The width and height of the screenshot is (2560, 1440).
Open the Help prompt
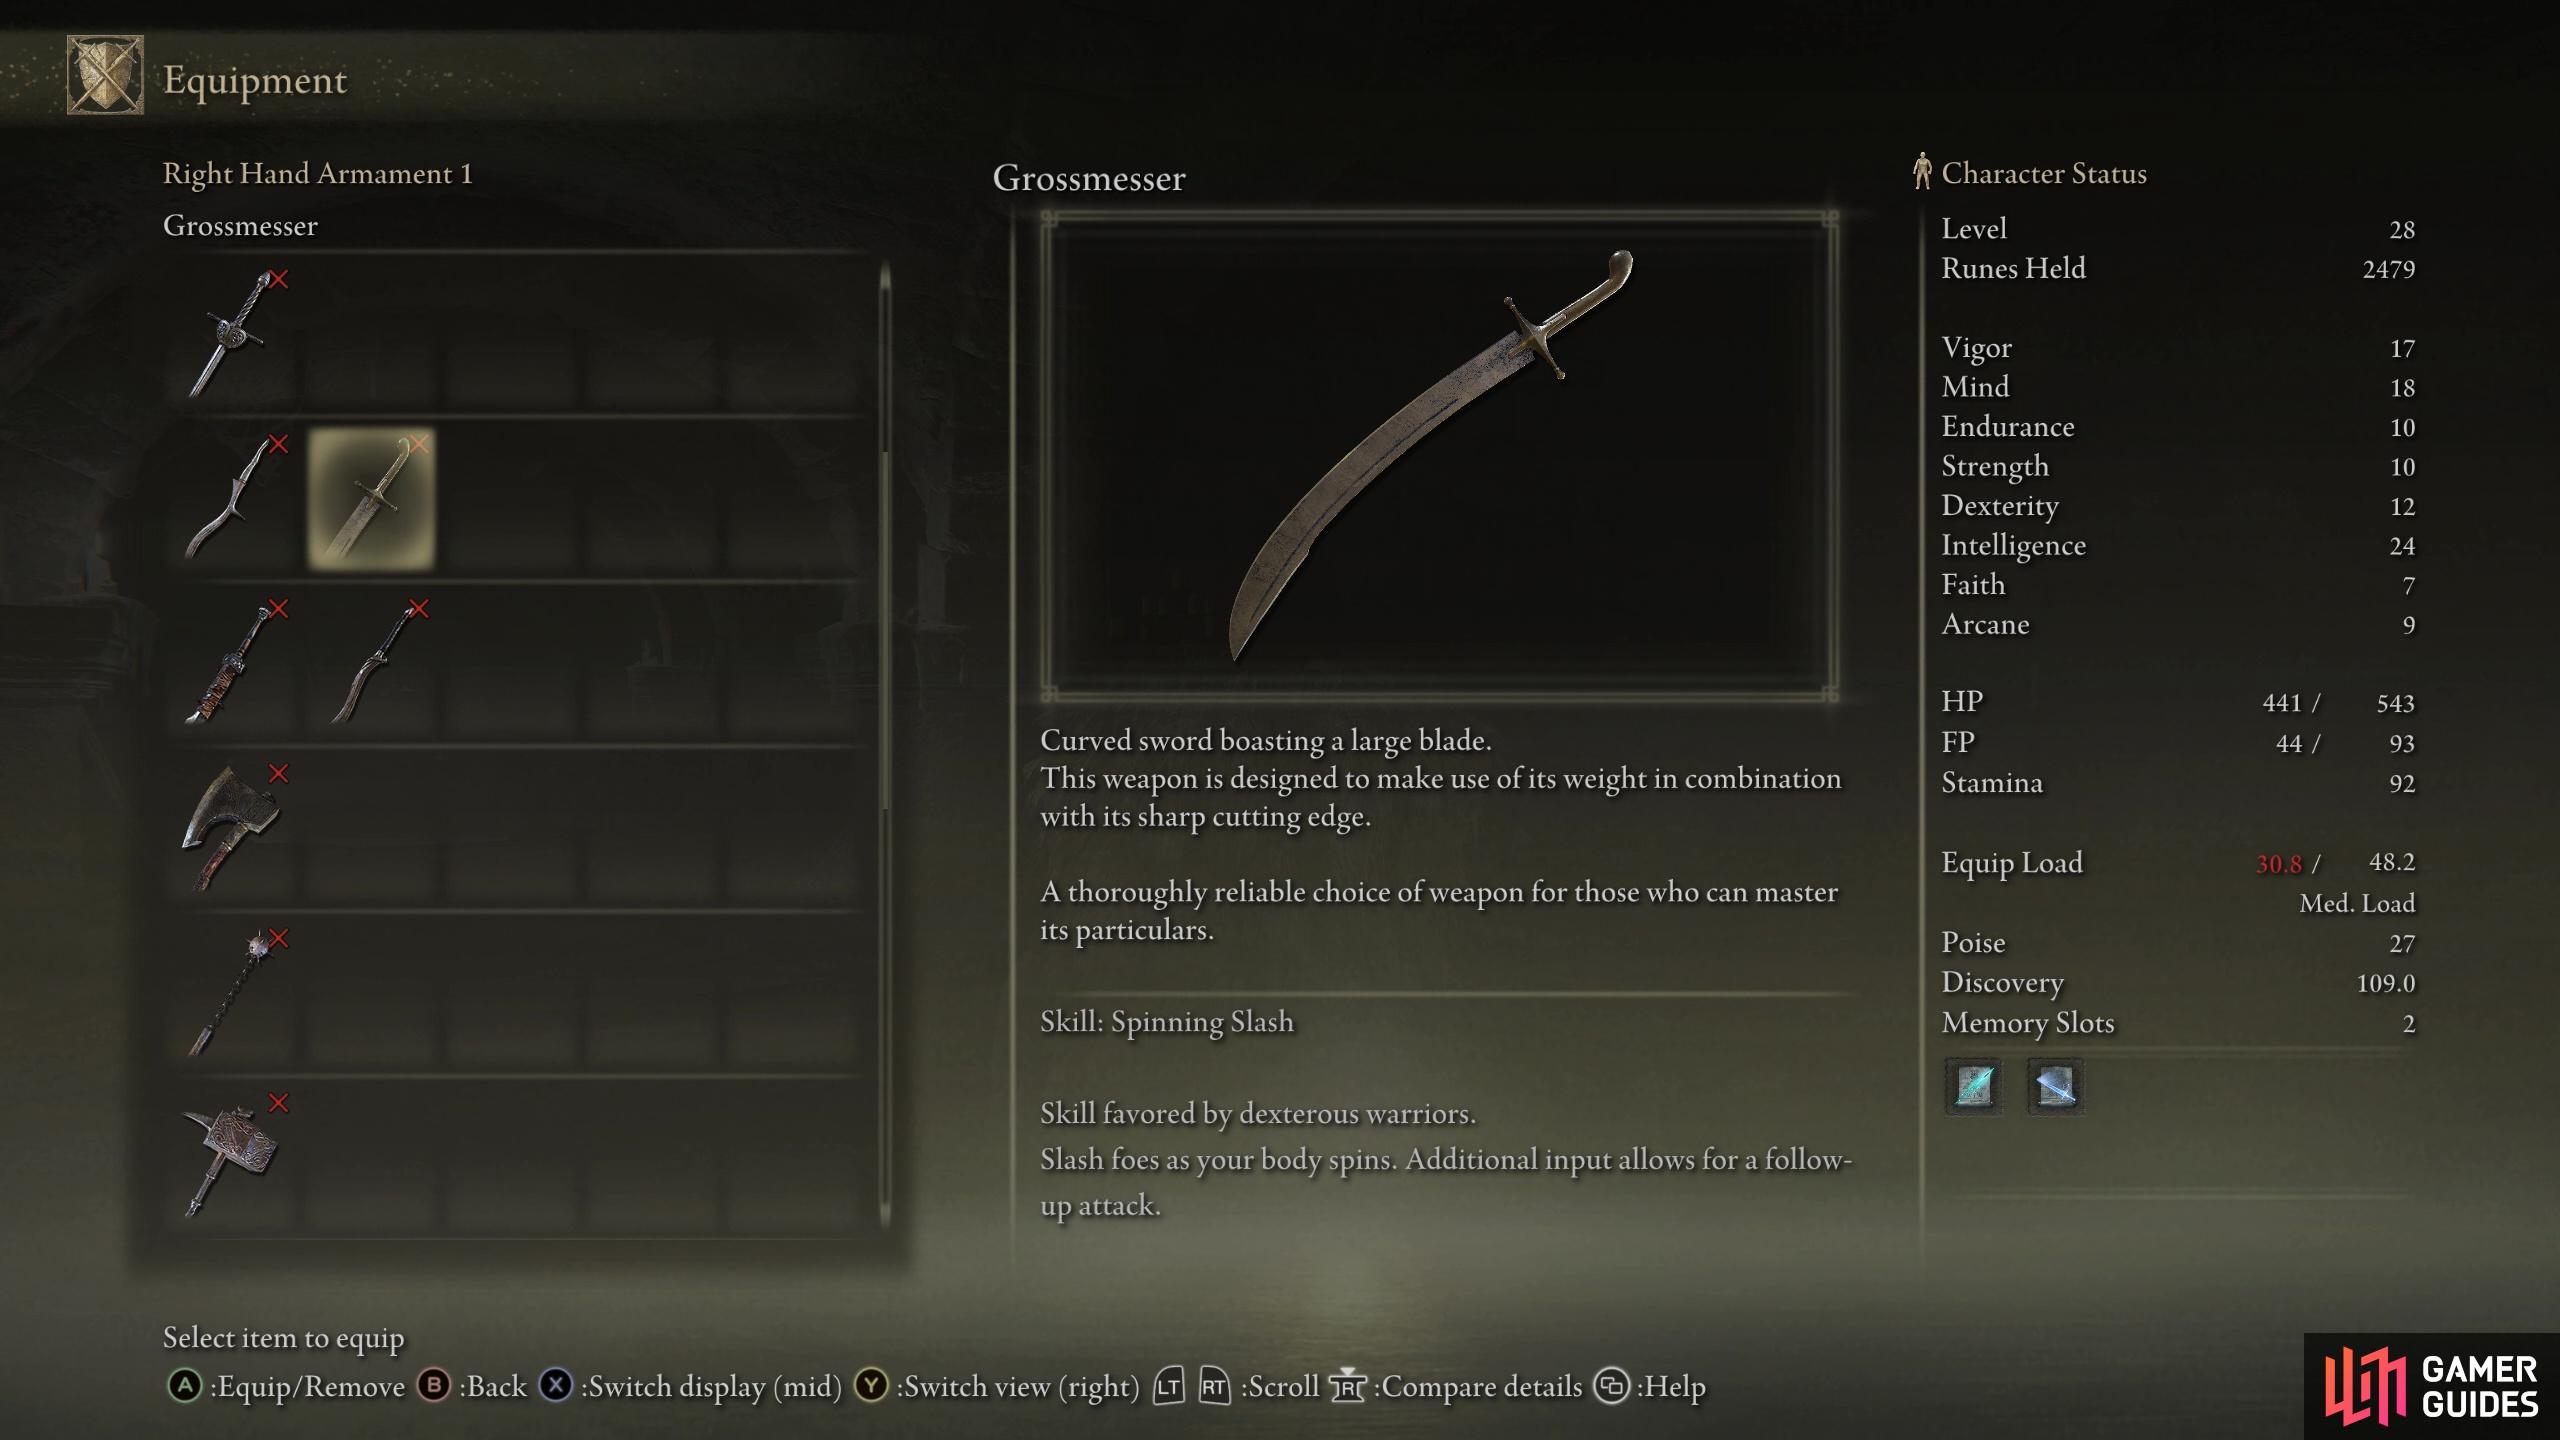click(x=1649, y=1386)
